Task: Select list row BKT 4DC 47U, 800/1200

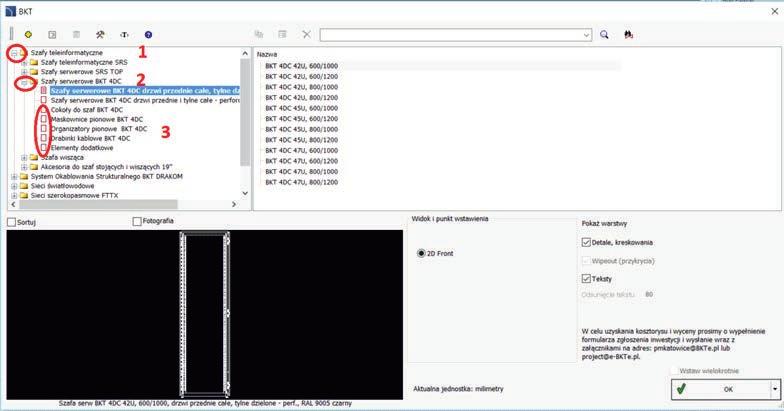Action: 302,182
